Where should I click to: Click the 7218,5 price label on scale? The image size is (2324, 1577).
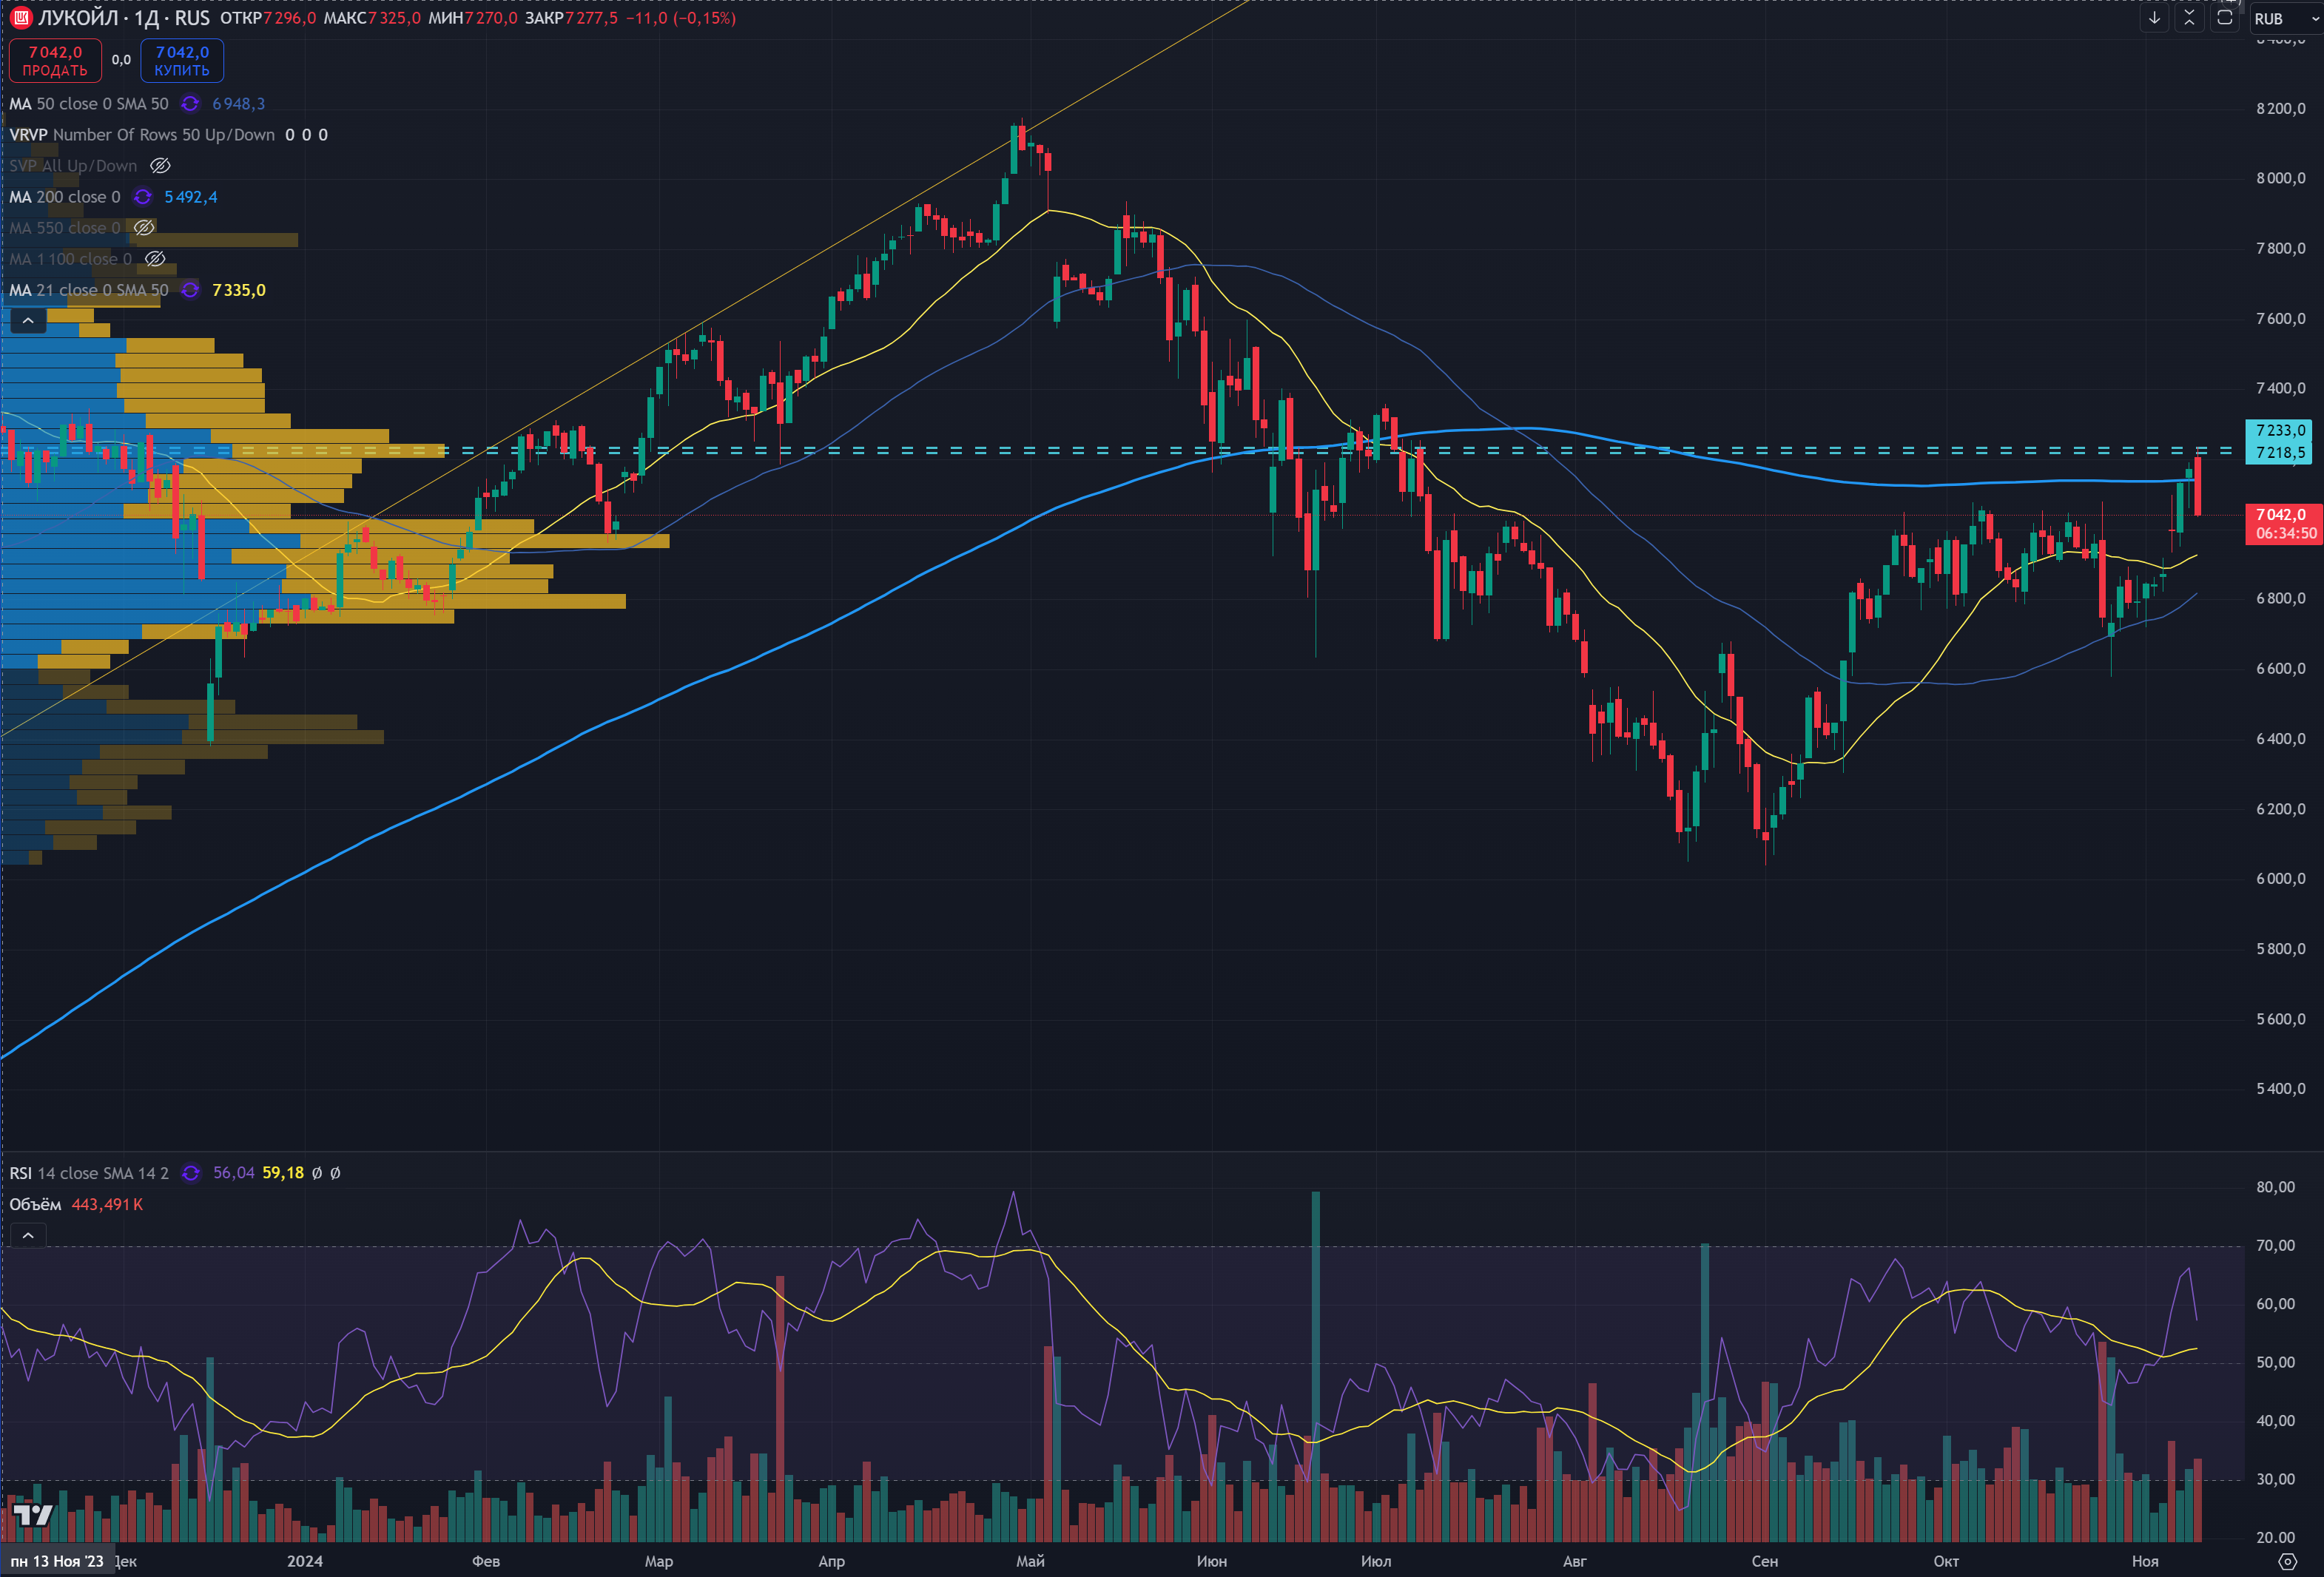pos(2280,453)
